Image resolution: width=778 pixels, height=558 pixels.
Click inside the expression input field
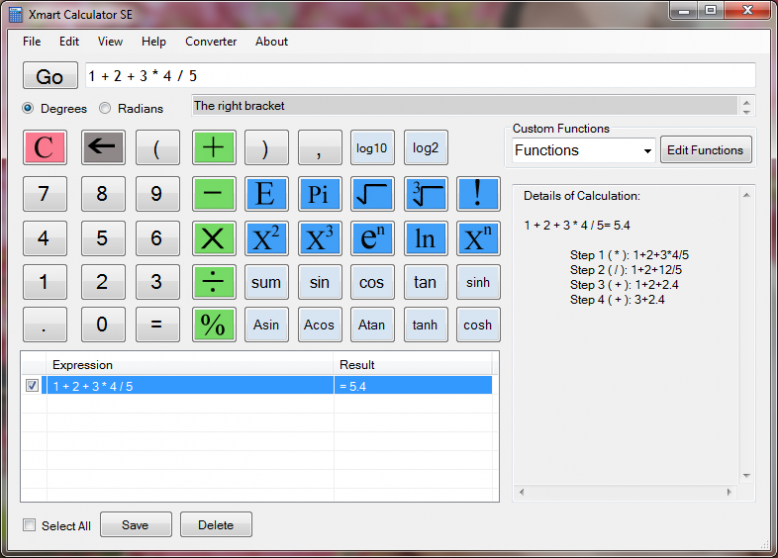pyautogui.click(x=420, y=75)
